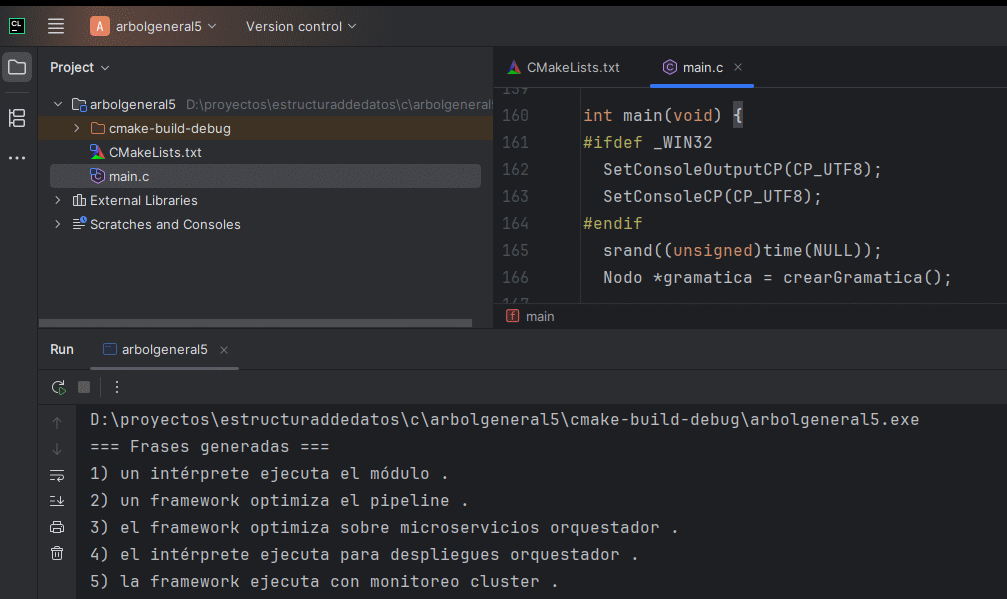This screenshot has height=599, width=1007.
Task: Toggle scroll to end of console
Action: pos(57,501)
